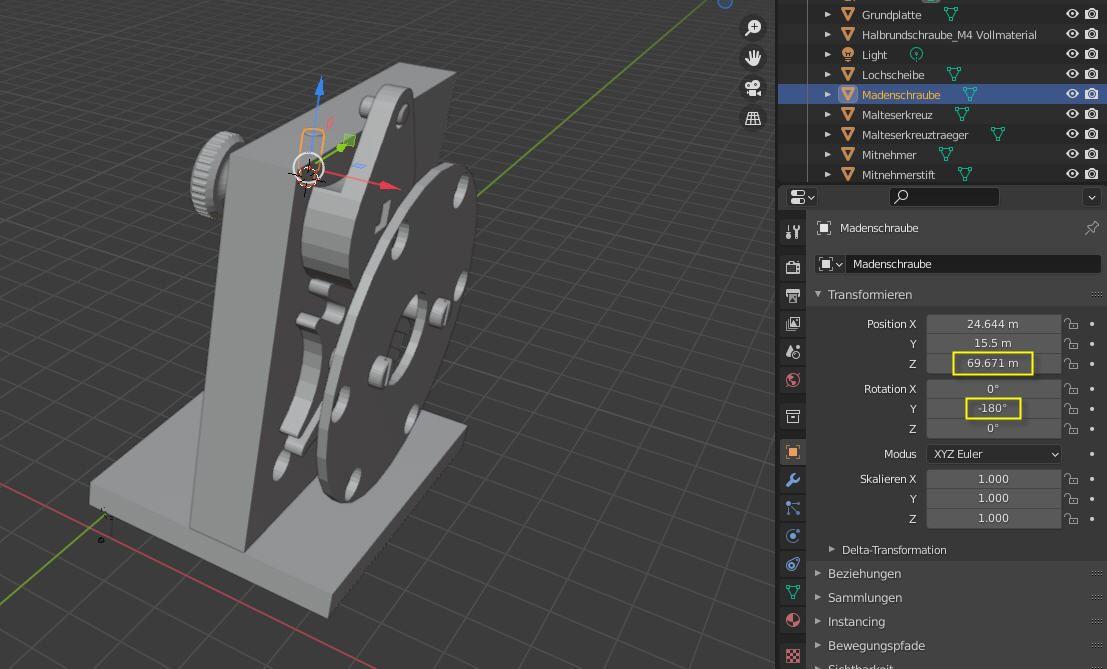
Task: Expand the Beziehungen panel
Action: (x=818, y=574)
